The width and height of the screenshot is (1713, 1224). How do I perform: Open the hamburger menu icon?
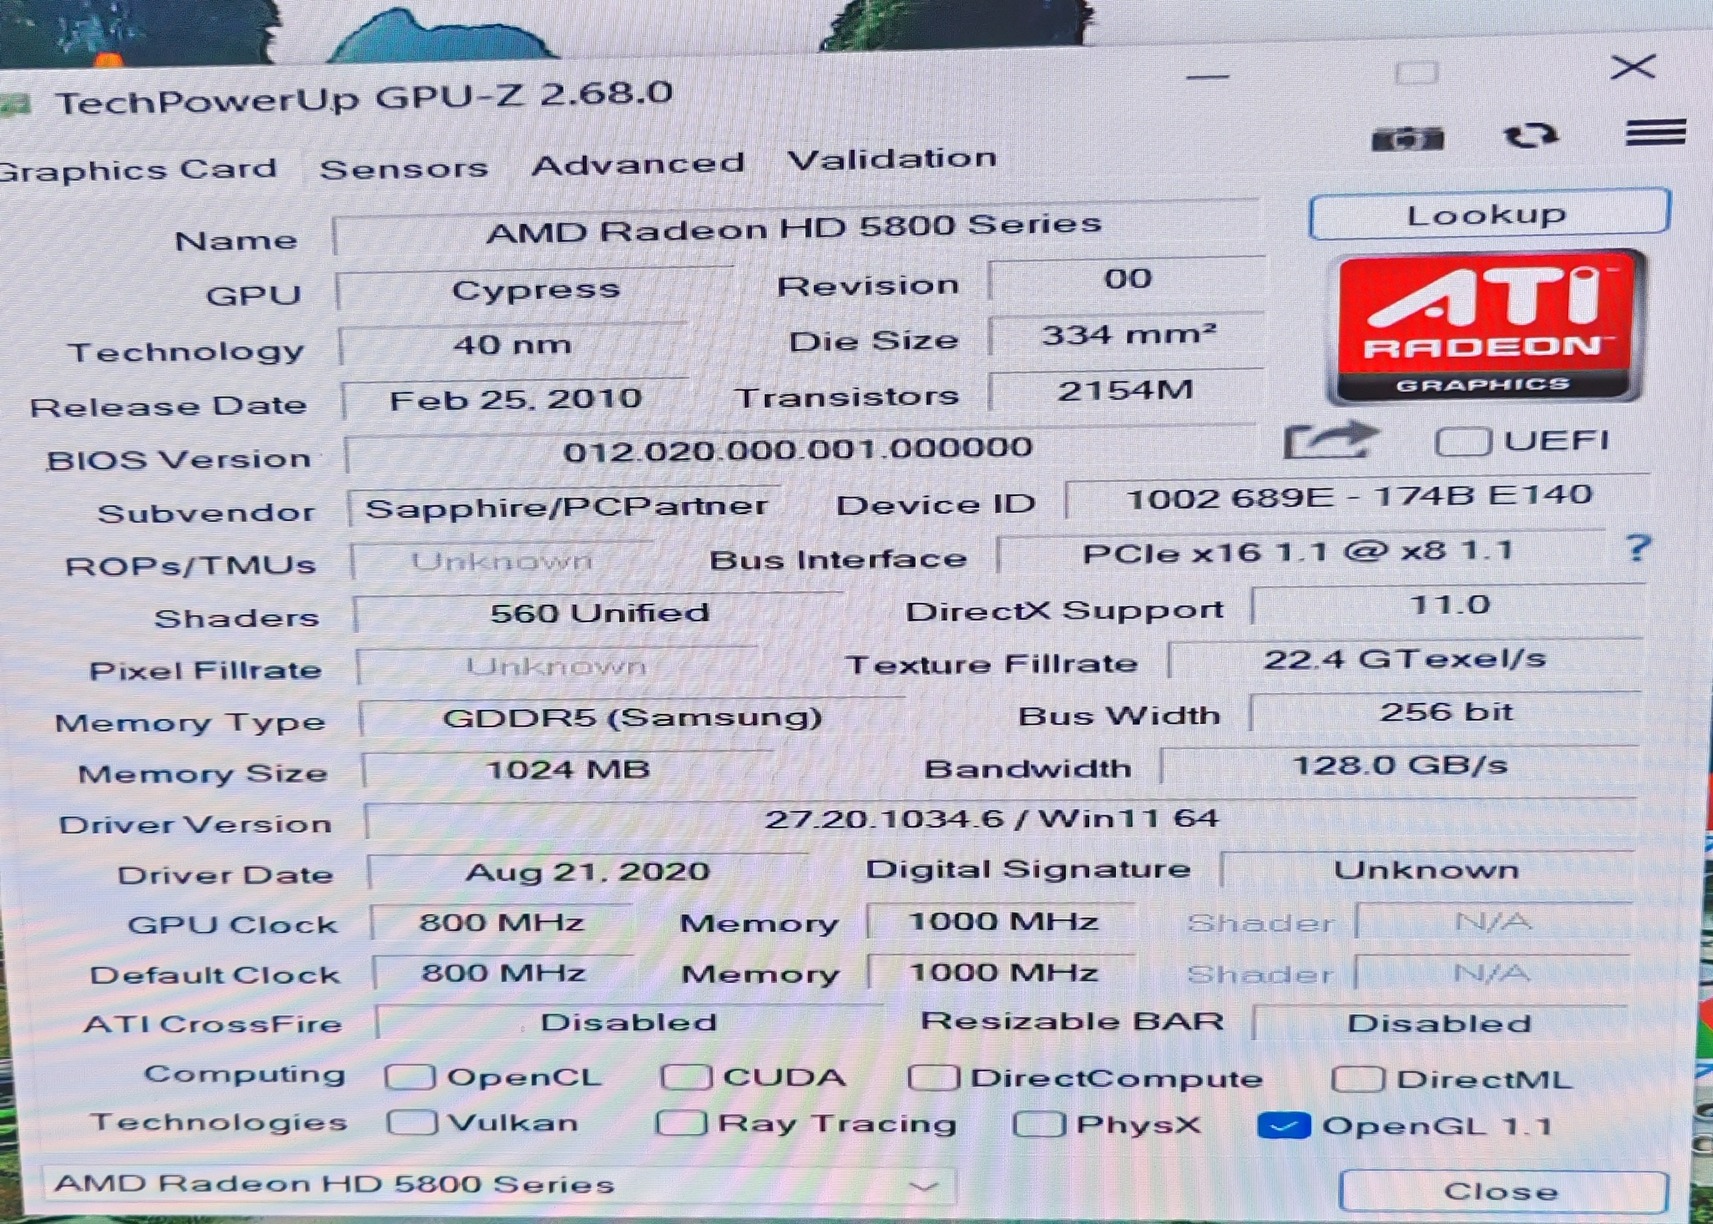tap(1655, 132)
